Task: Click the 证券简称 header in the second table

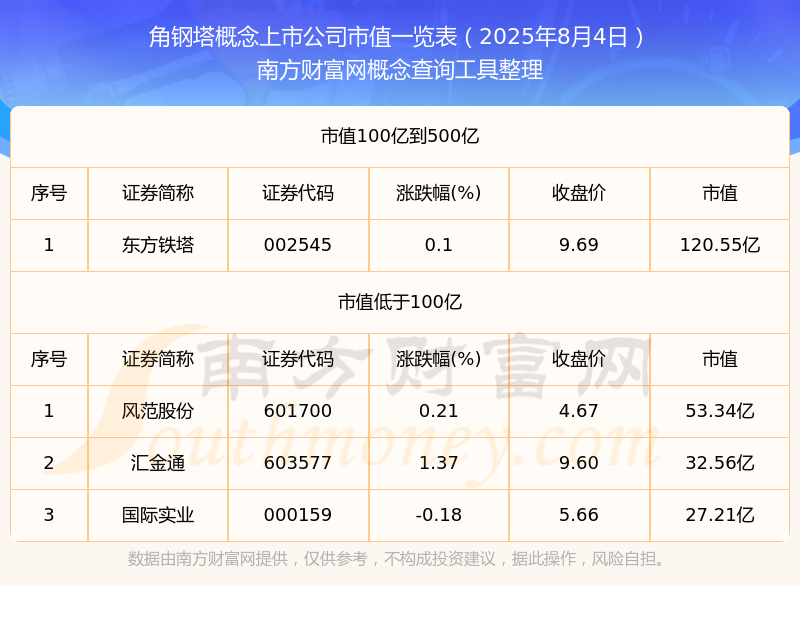Action: (158, 359)
